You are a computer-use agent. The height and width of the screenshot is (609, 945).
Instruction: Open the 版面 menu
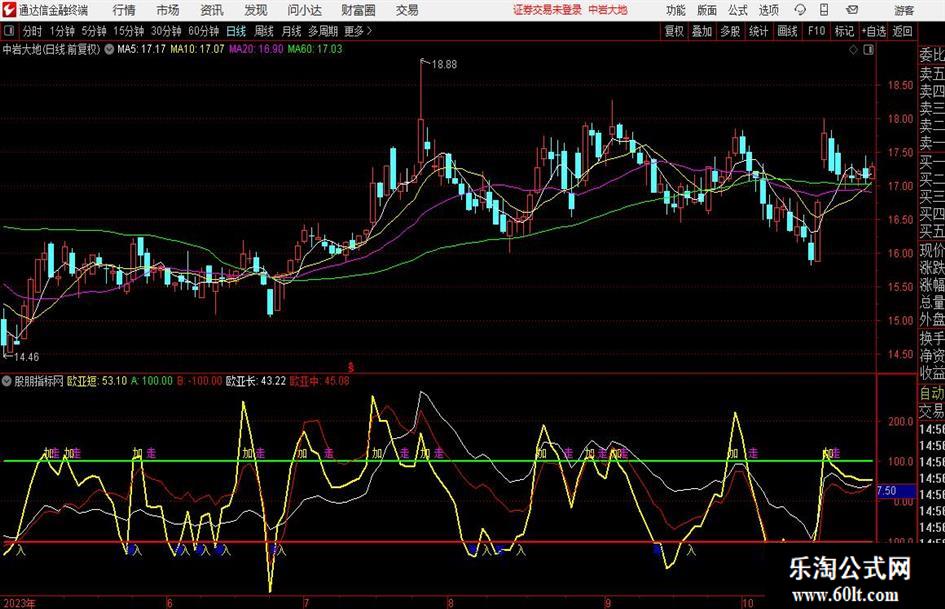707,10
